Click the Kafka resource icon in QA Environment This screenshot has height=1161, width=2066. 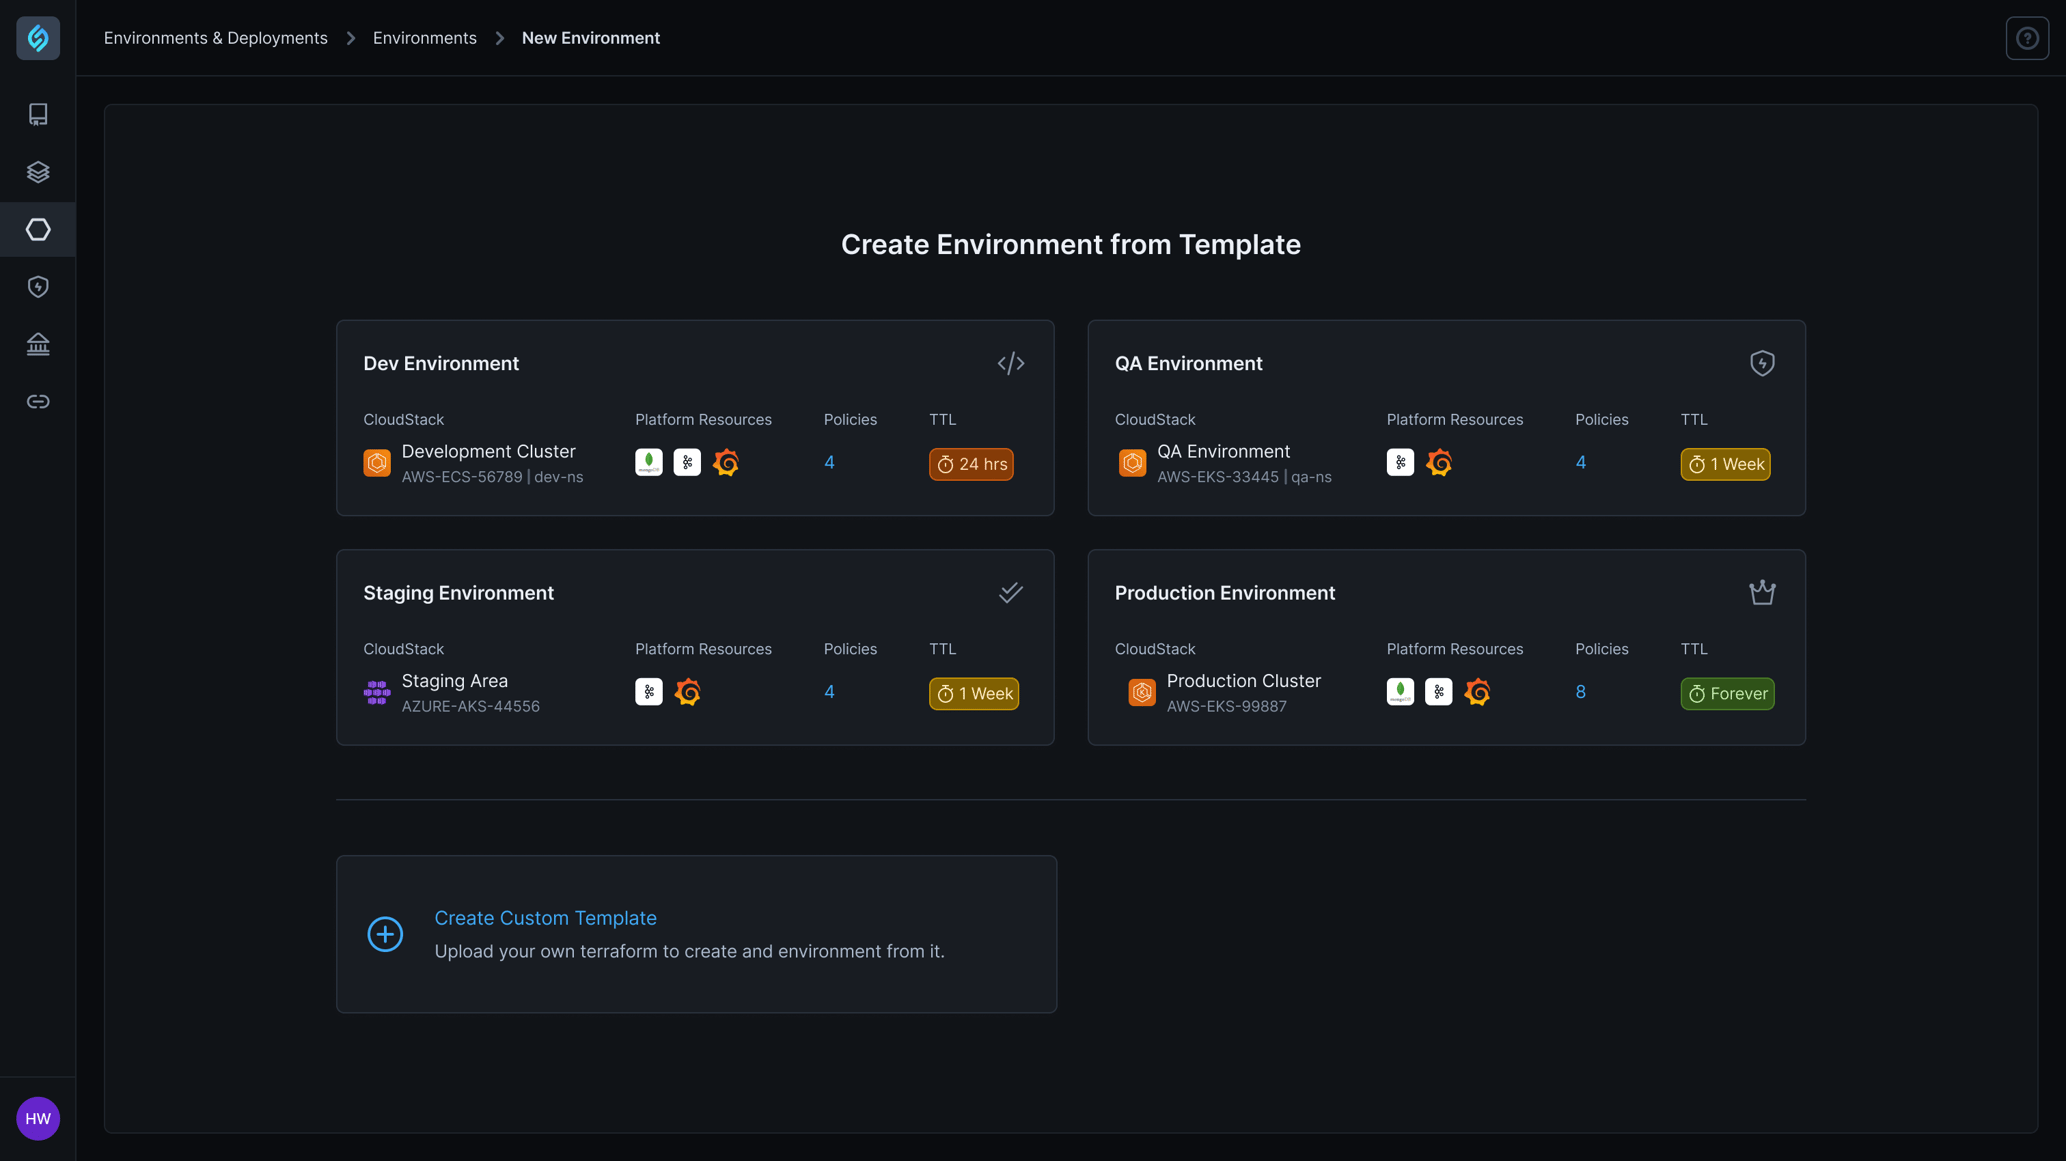(1400, 462)
